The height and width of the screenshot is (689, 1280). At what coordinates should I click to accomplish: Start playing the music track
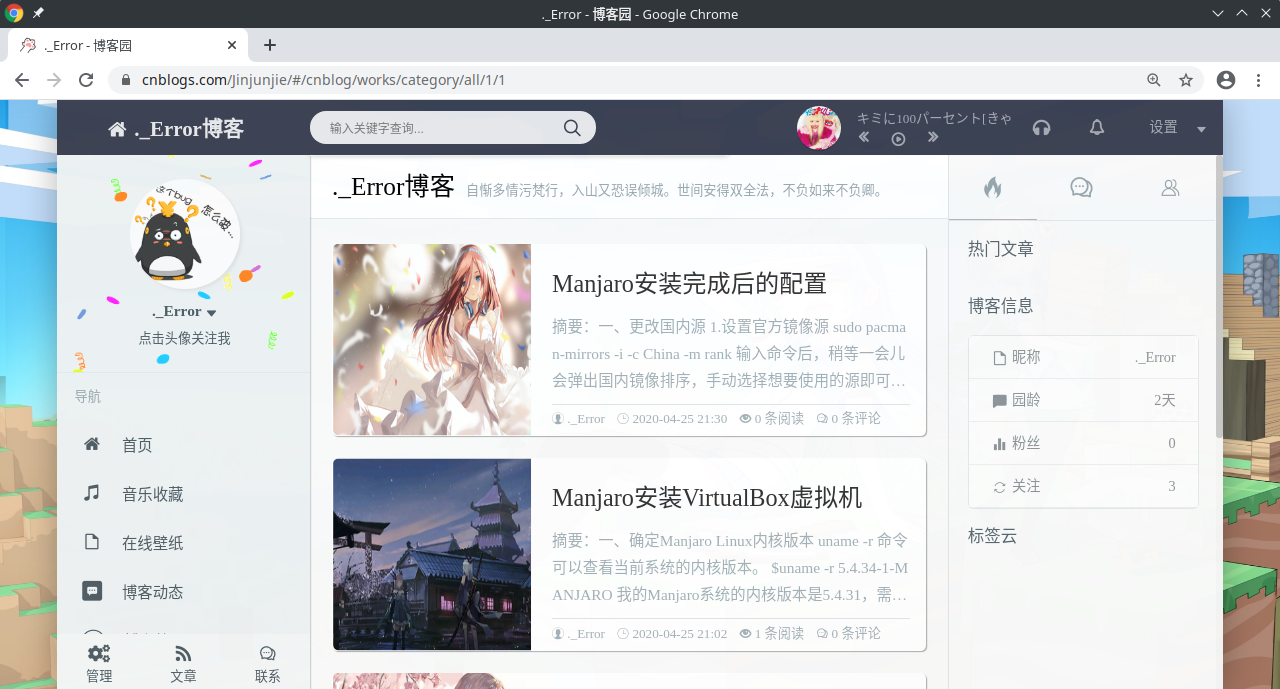pos(898,139)
